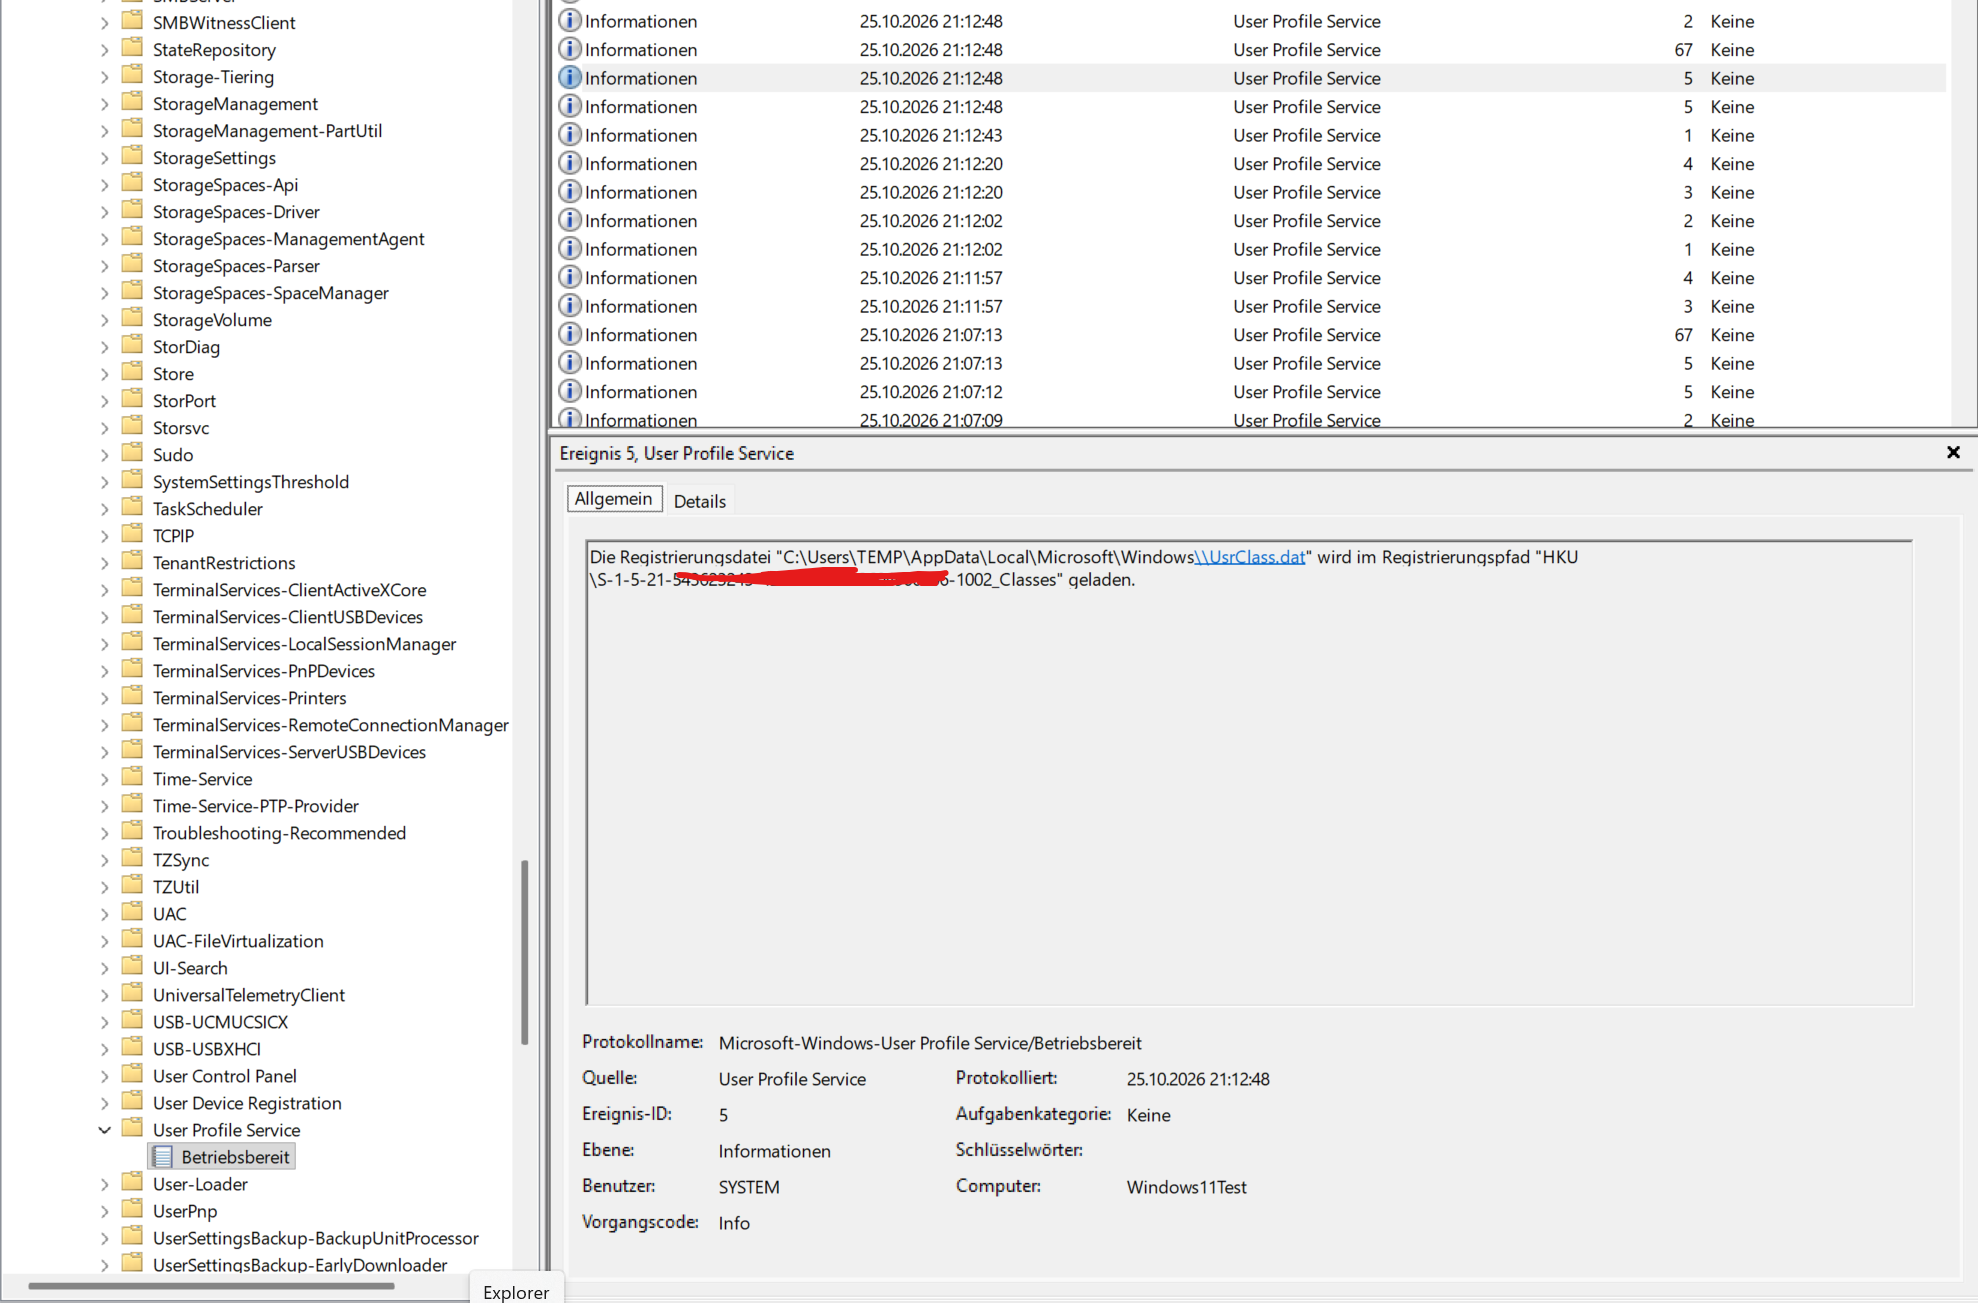This screenshot has height=1303, width=1978.
Task: Click the Store folder icon
Action: pyautogui.click(x=132, y=373)
